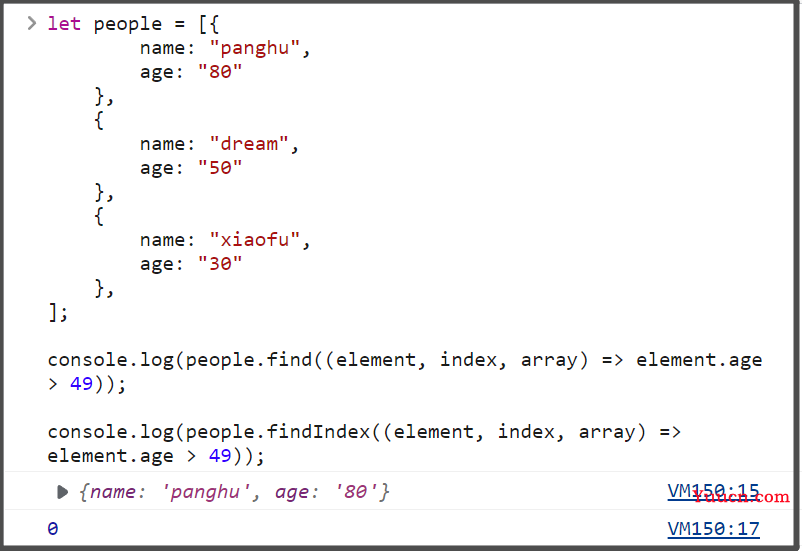Viewport: 802px width, 551px height.
Task: Click the logged age '80' in output
Action: click(x=355, y=492)
